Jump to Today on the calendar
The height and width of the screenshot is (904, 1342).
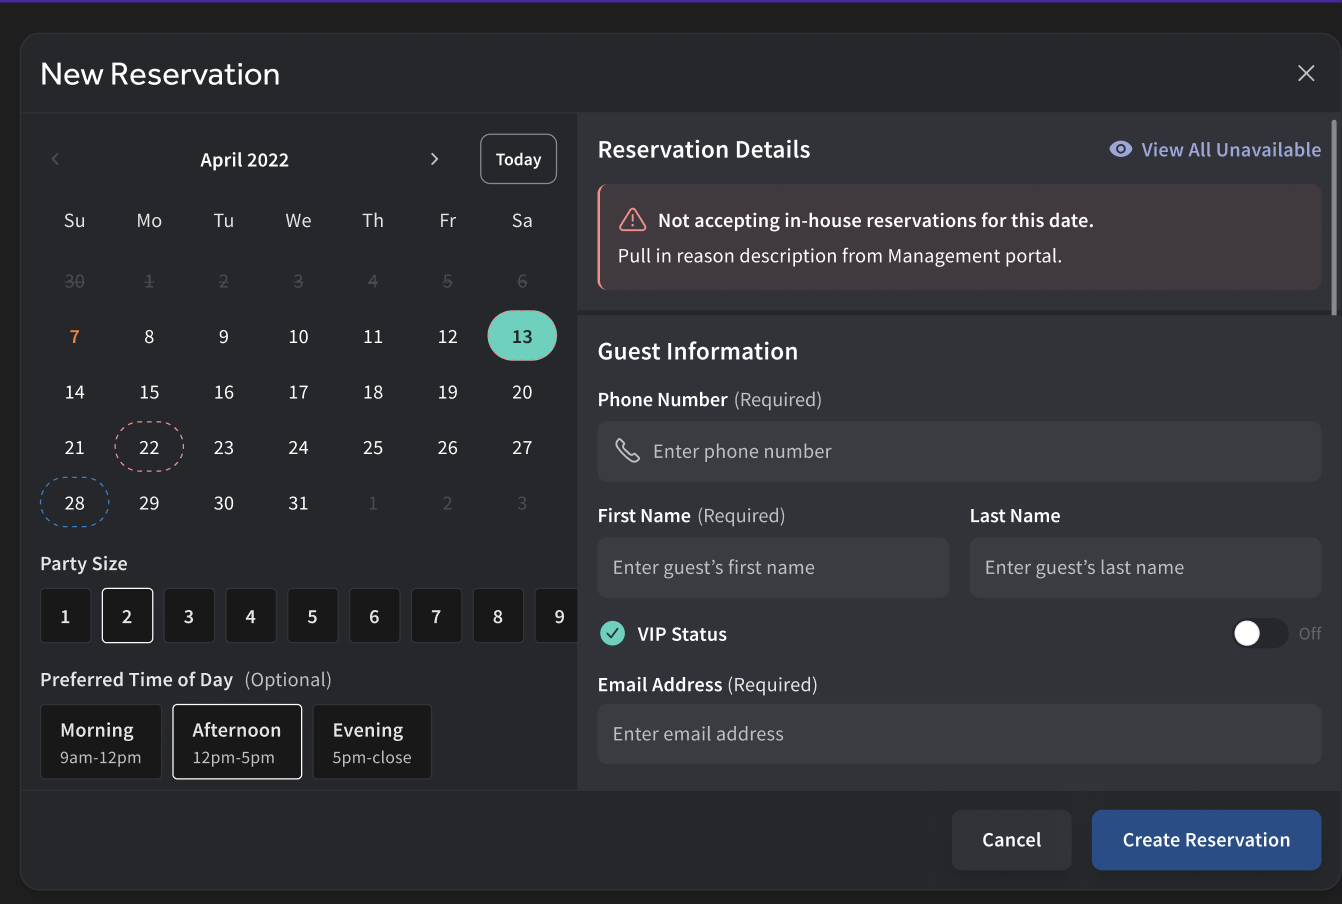518,159
